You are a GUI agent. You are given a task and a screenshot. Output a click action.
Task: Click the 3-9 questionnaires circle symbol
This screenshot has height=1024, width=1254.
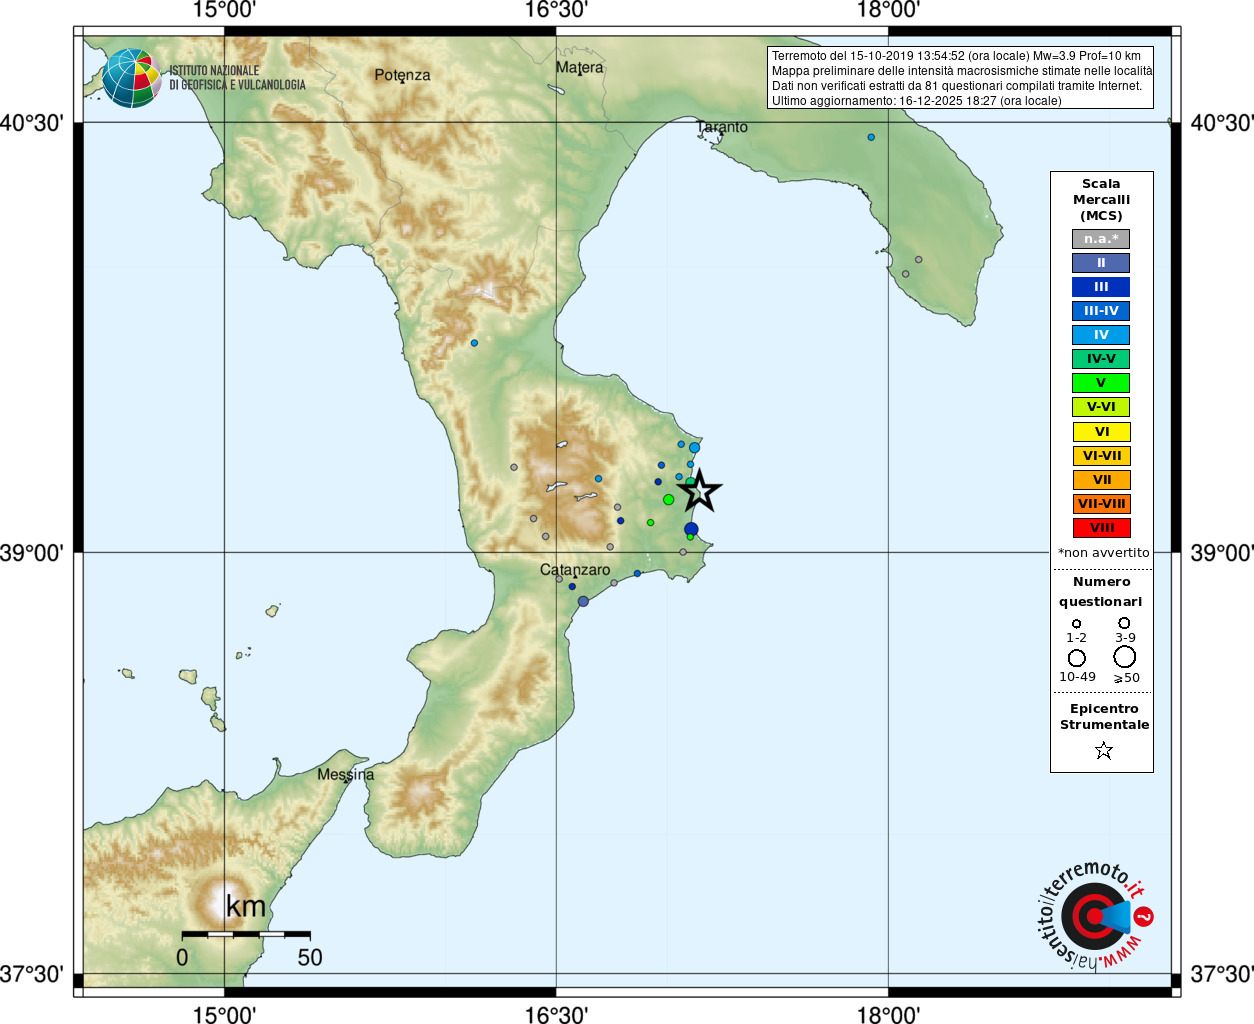pos(1124,623)
